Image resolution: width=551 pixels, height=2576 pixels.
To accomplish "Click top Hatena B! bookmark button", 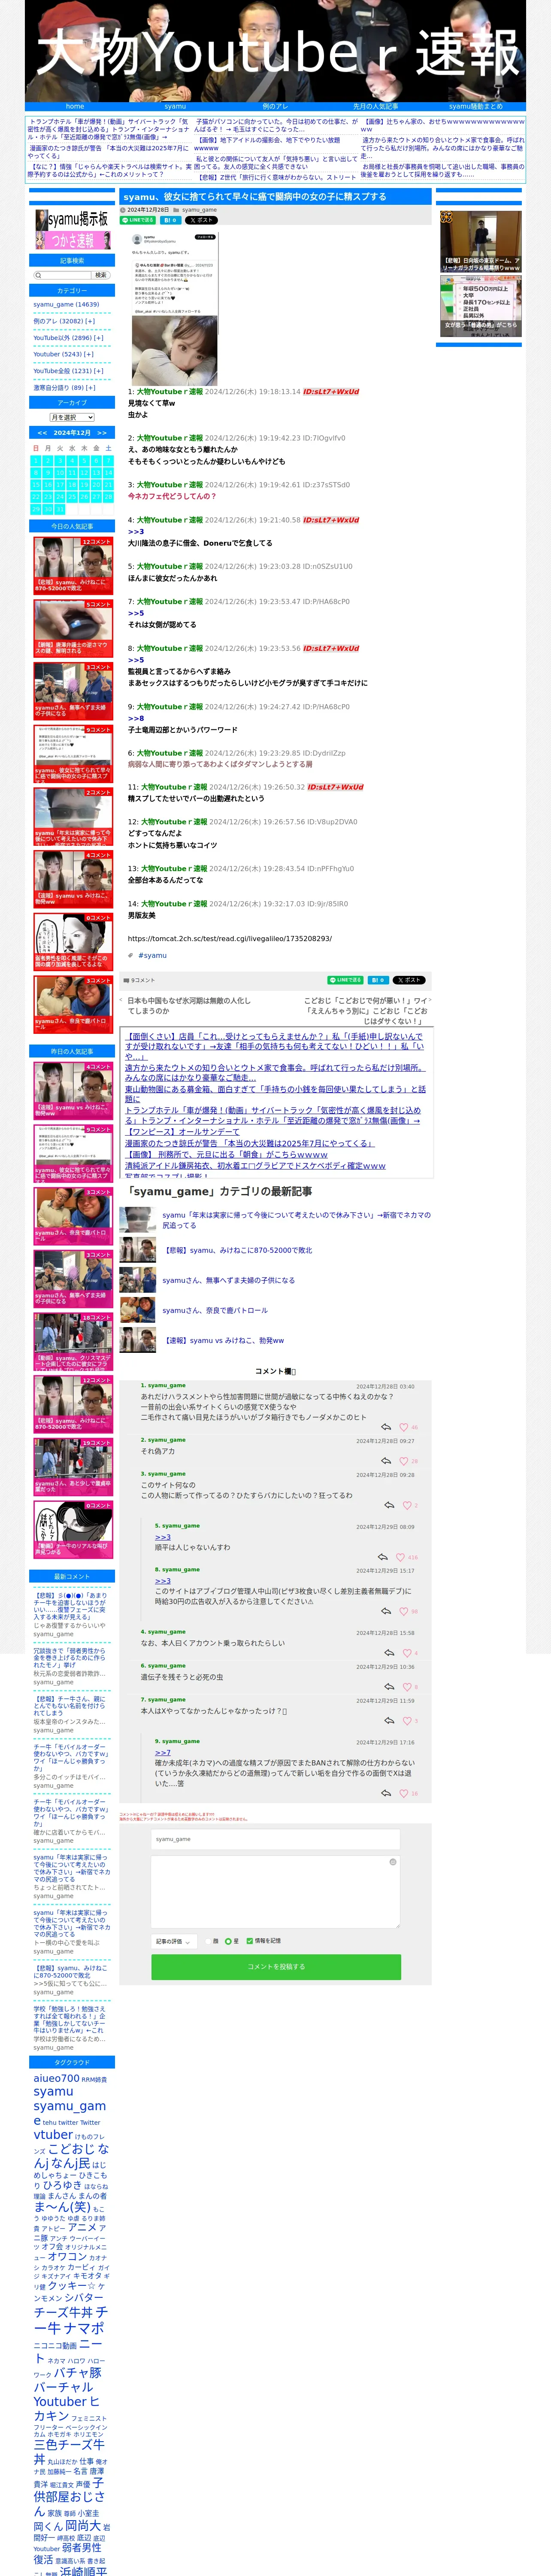I will coord(170,220).
